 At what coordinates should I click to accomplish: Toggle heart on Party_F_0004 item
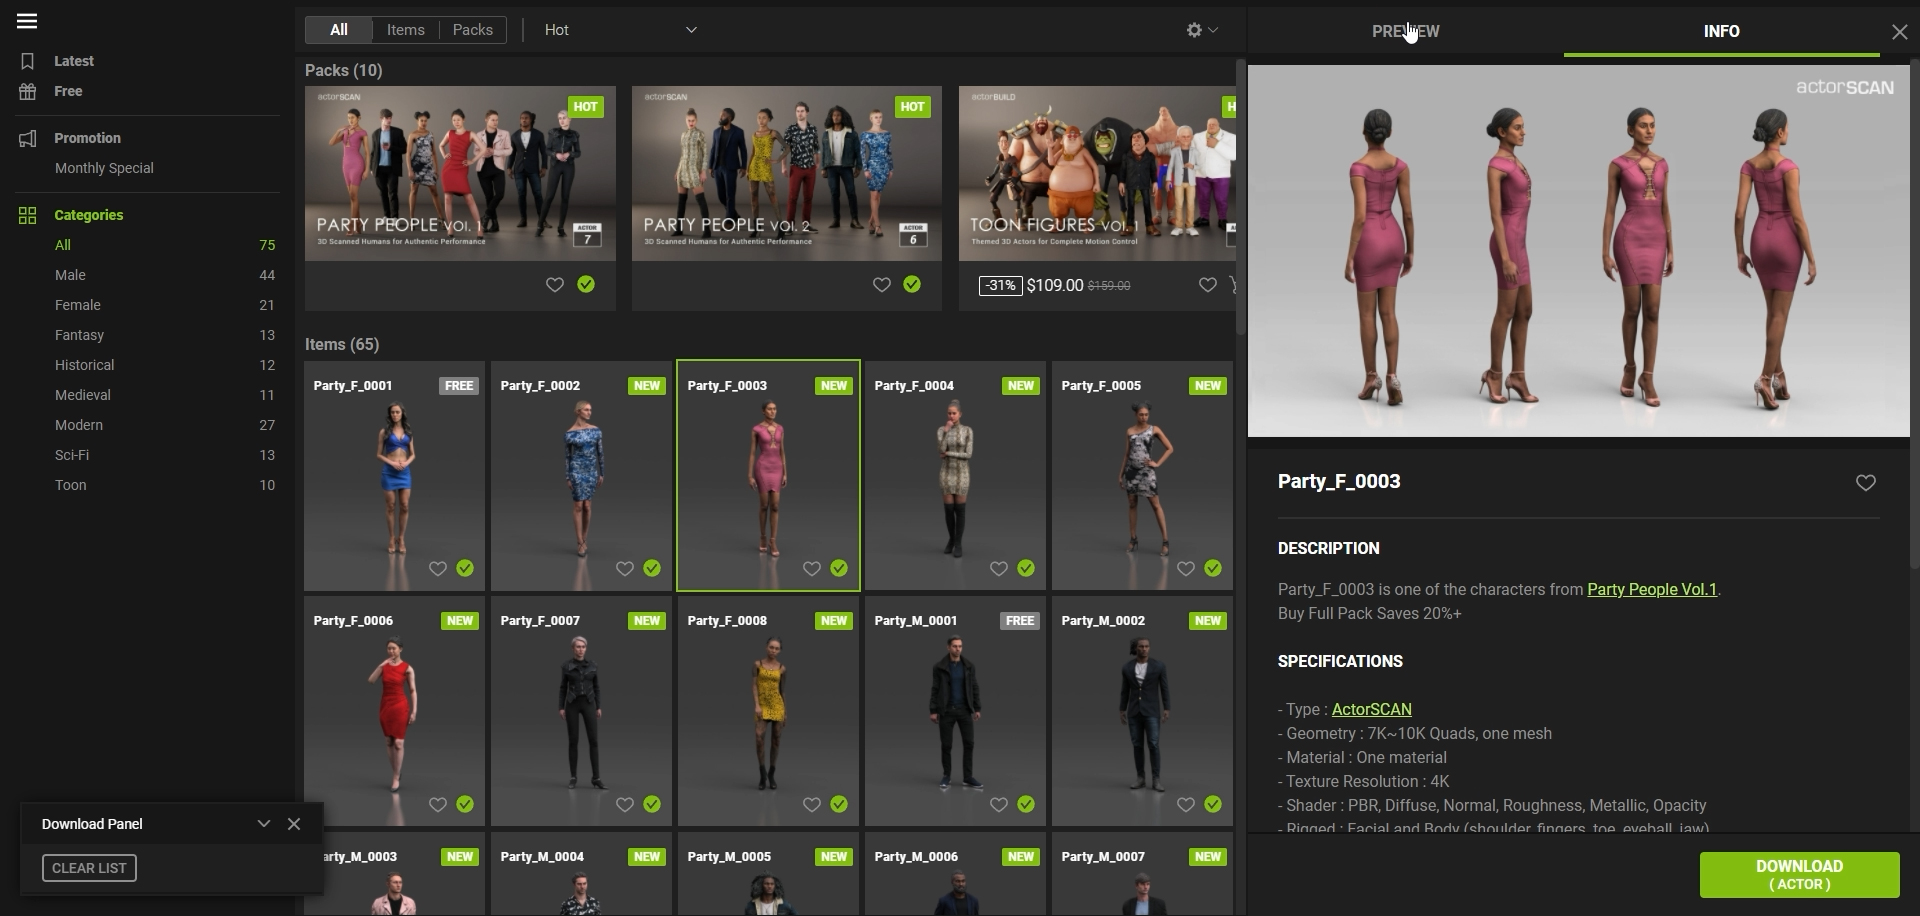tap(999, 569)
